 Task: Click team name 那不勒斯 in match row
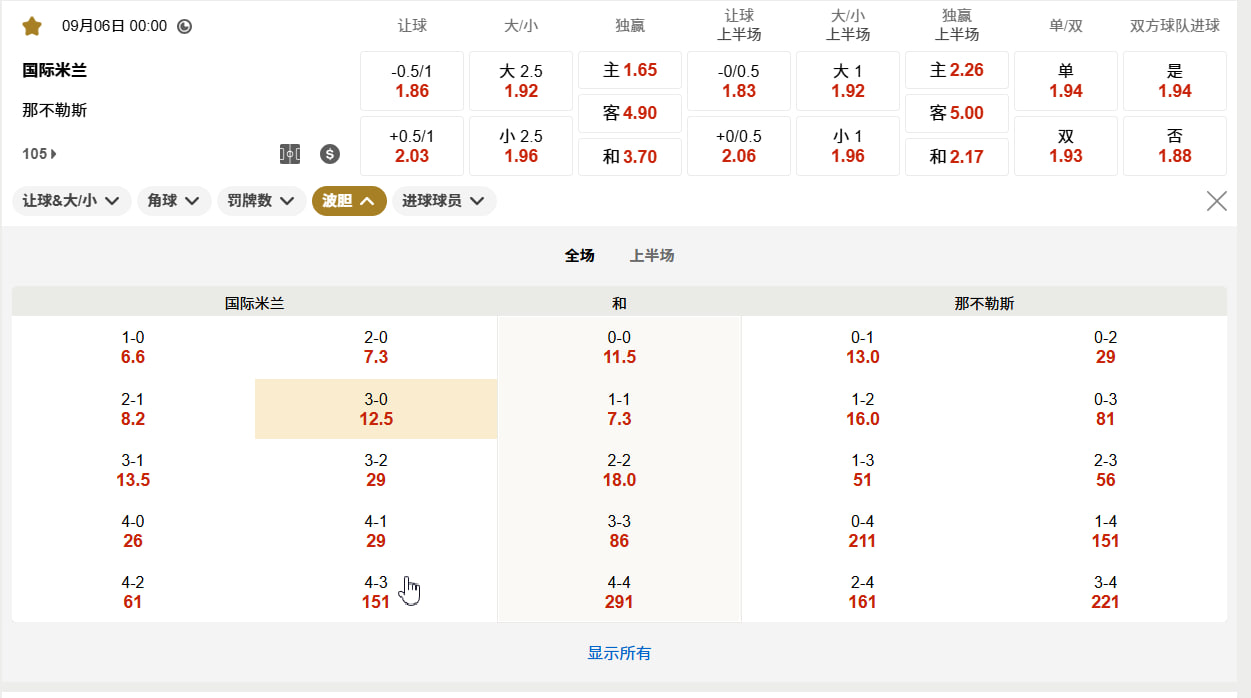[55, 110]
